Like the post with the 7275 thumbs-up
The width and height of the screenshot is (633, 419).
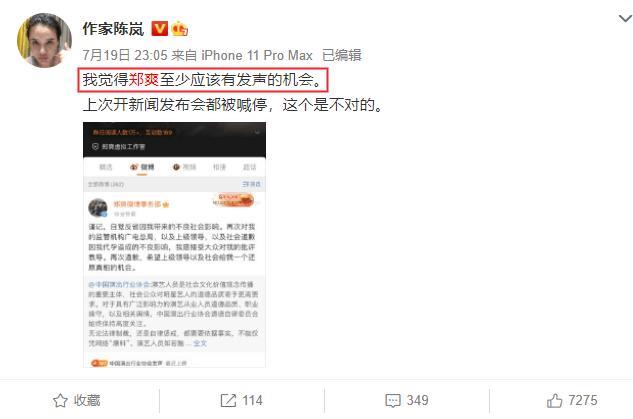pos(572,400)
